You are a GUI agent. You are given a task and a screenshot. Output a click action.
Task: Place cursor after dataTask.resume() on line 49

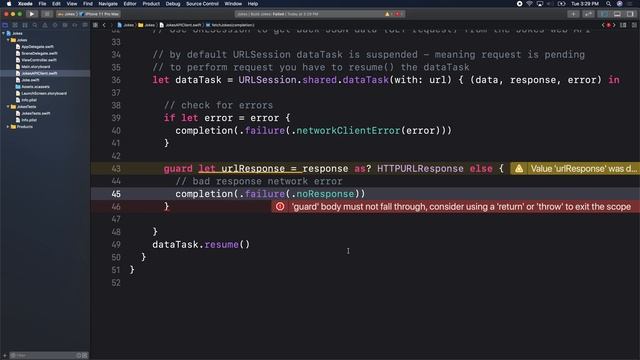250,244
